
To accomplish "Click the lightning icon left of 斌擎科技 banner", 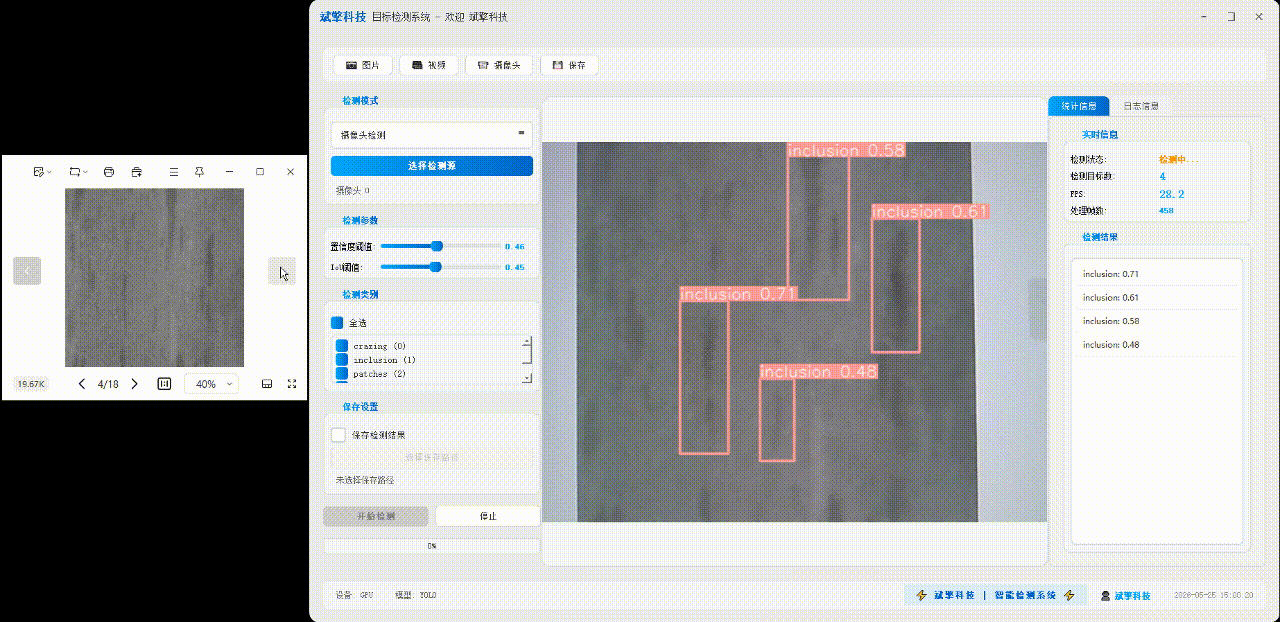I will click(x=921, y=595).
